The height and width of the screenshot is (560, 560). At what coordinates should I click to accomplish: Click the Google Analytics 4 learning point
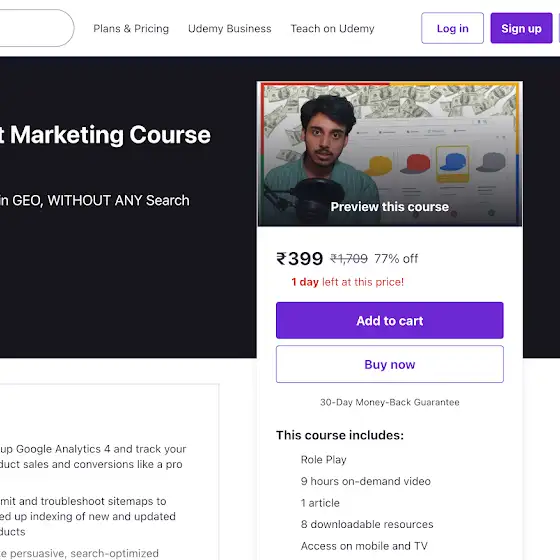click(93, 456)
